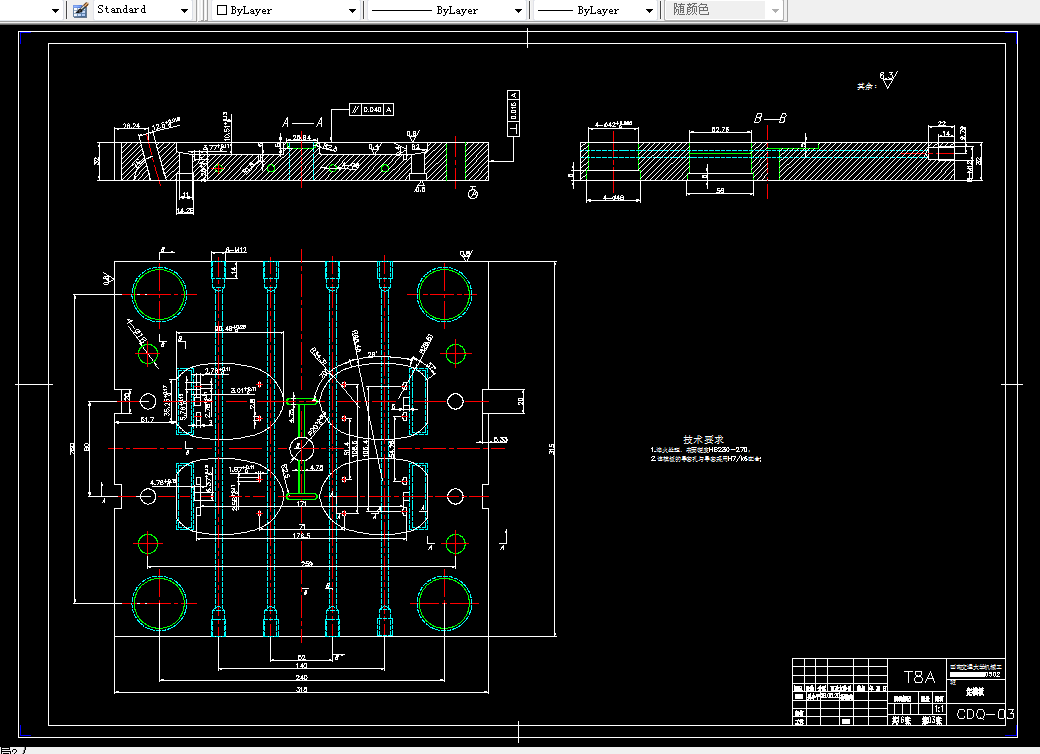The height and width of the screenshot is (754, 1040).
Task: Select the 178.5 dimension text
Action: tap(302, 535)
